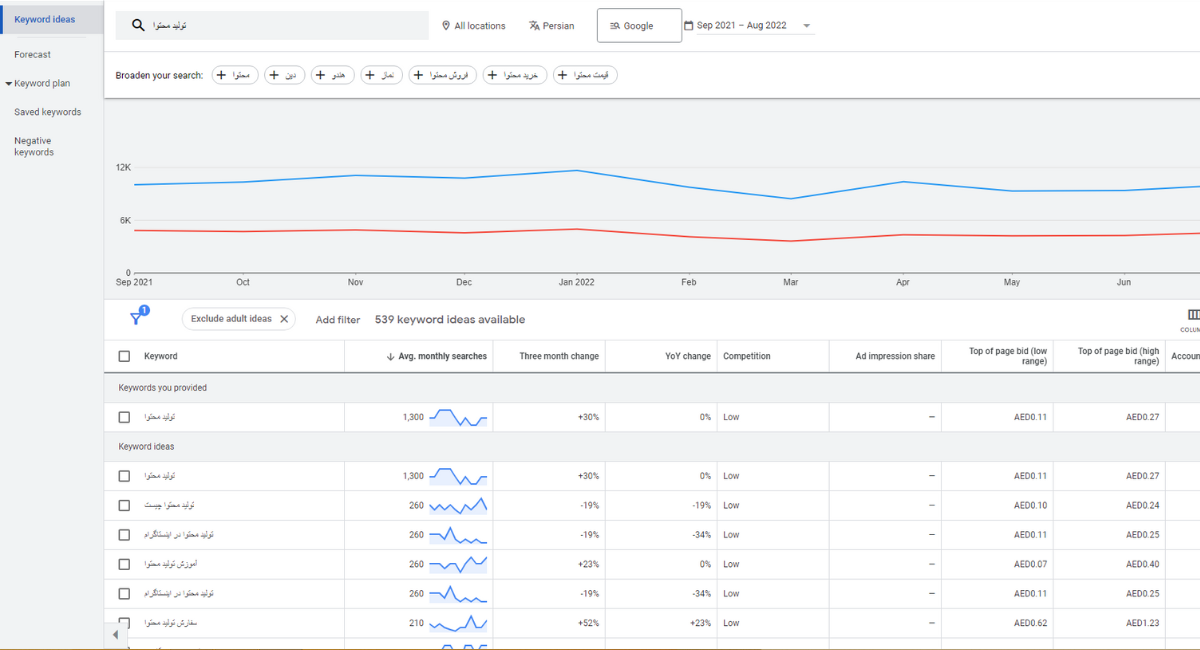Open the Google search network selector
Image resolution: width=1200 pixels, height=650 pixels.
(x=639, y=26)
